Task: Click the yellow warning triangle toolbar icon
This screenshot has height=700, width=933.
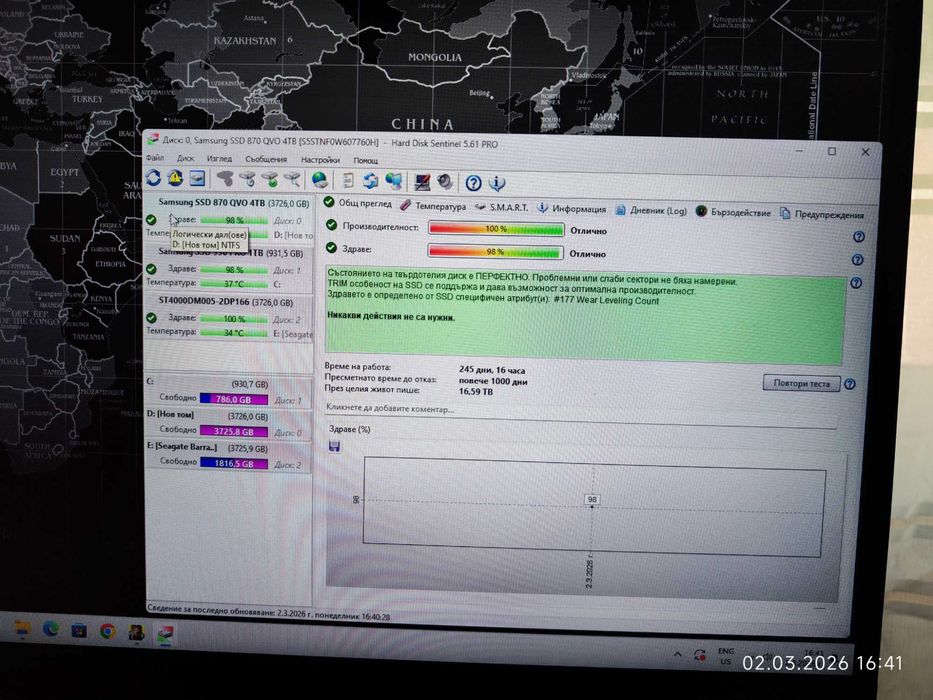Action: pyautogui.click(x=175, y=177)
